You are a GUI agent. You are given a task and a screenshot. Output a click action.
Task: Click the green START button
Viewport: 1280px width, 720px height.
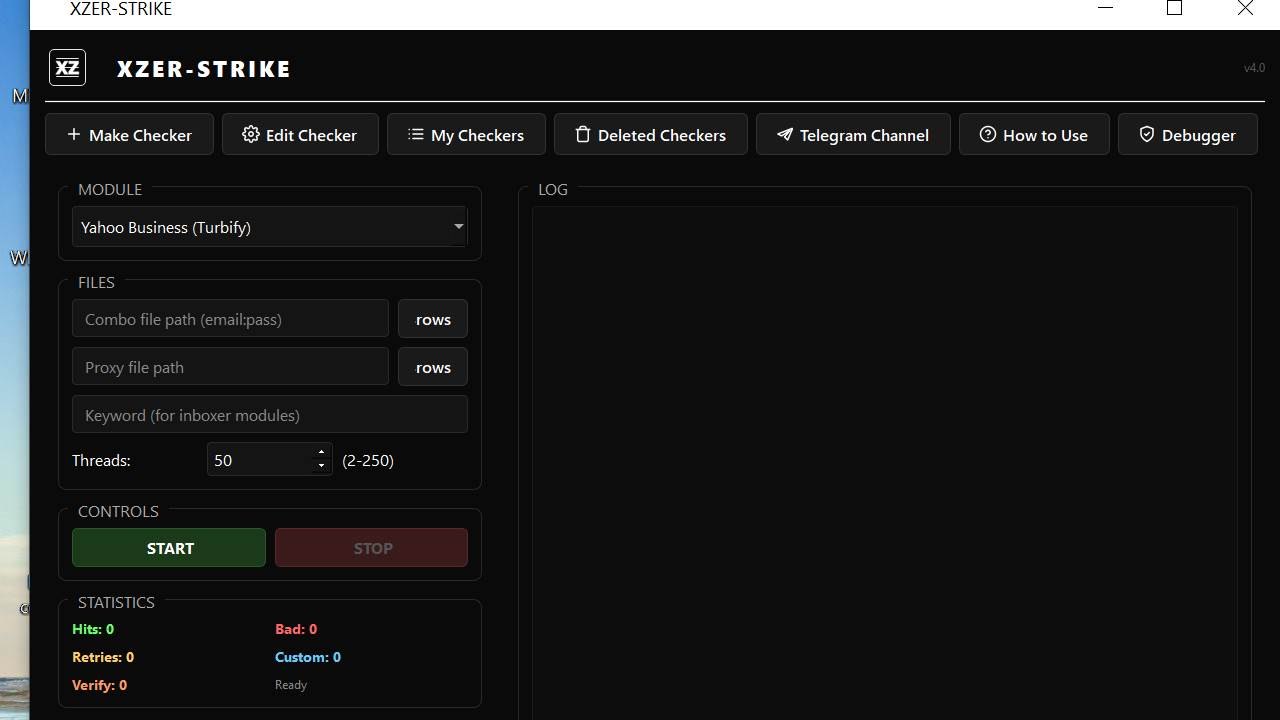(x=169, y=548)
